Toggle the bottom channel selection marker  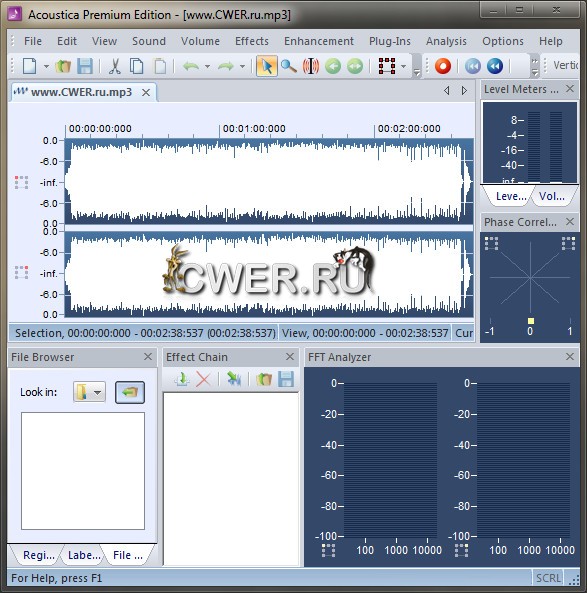click(x=22, y=272)
